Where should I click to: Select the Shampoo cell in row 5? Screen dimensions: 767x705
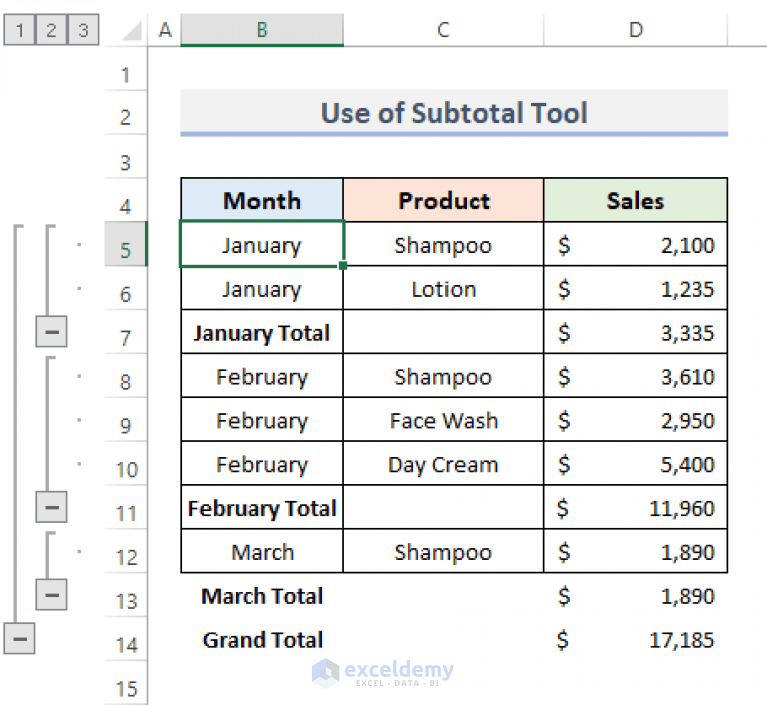pyautogui.click(x=443, y=244)
